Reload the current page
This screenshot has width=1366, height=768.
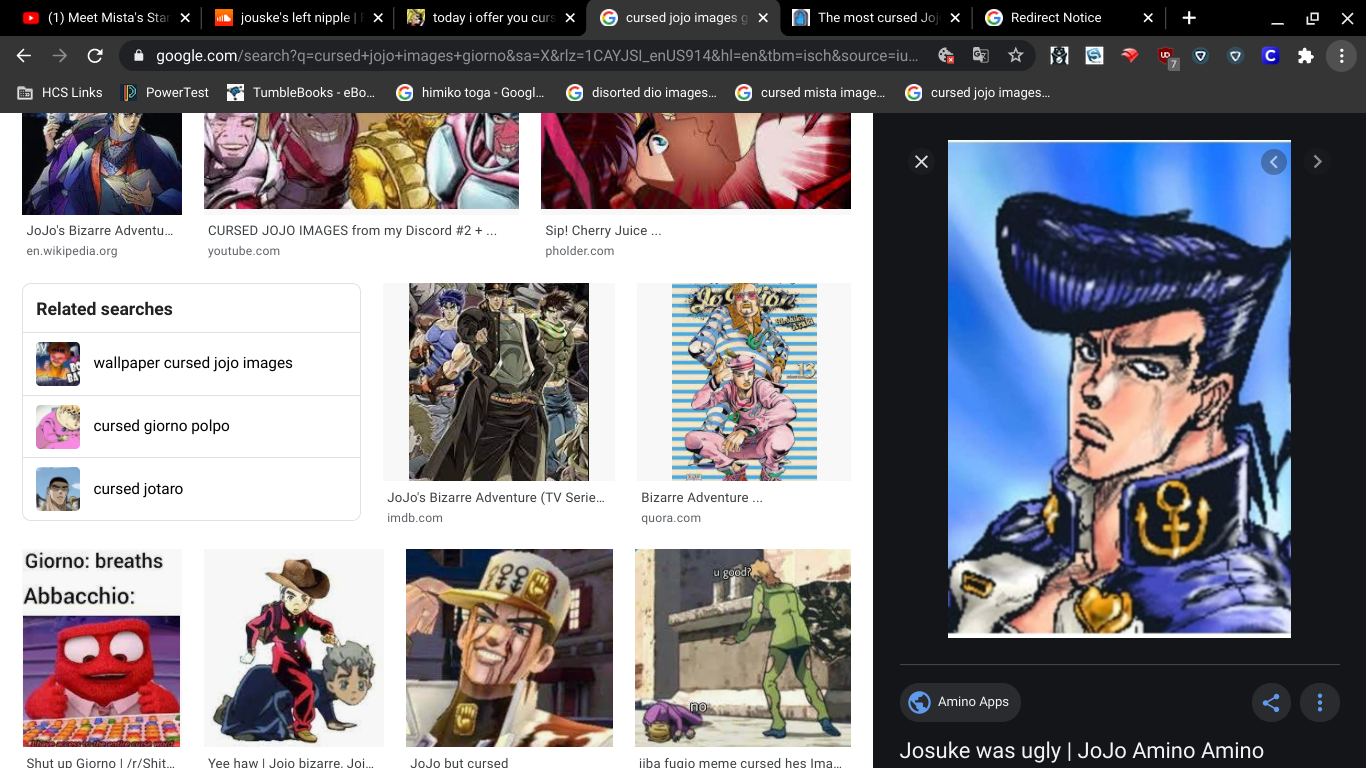(95, 56)
